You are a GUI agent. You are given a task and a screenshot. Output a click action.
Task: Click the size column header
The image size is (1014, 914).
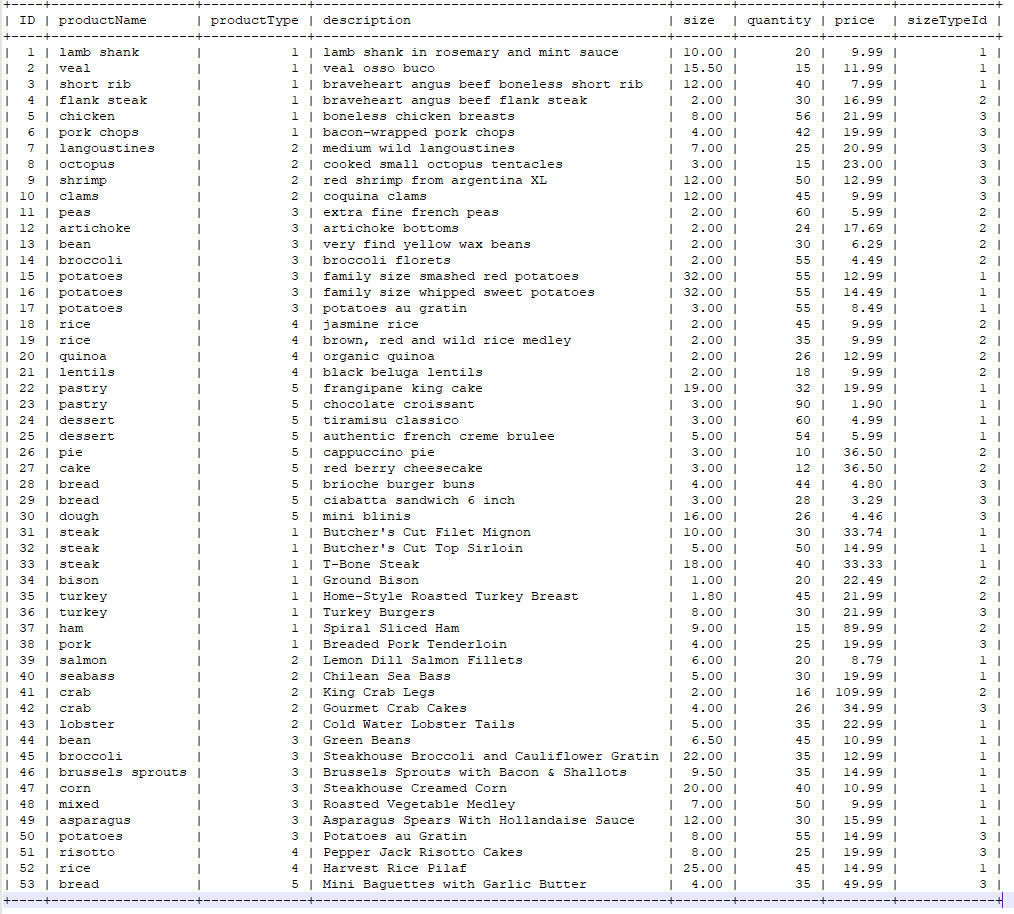tap(699, 20)
